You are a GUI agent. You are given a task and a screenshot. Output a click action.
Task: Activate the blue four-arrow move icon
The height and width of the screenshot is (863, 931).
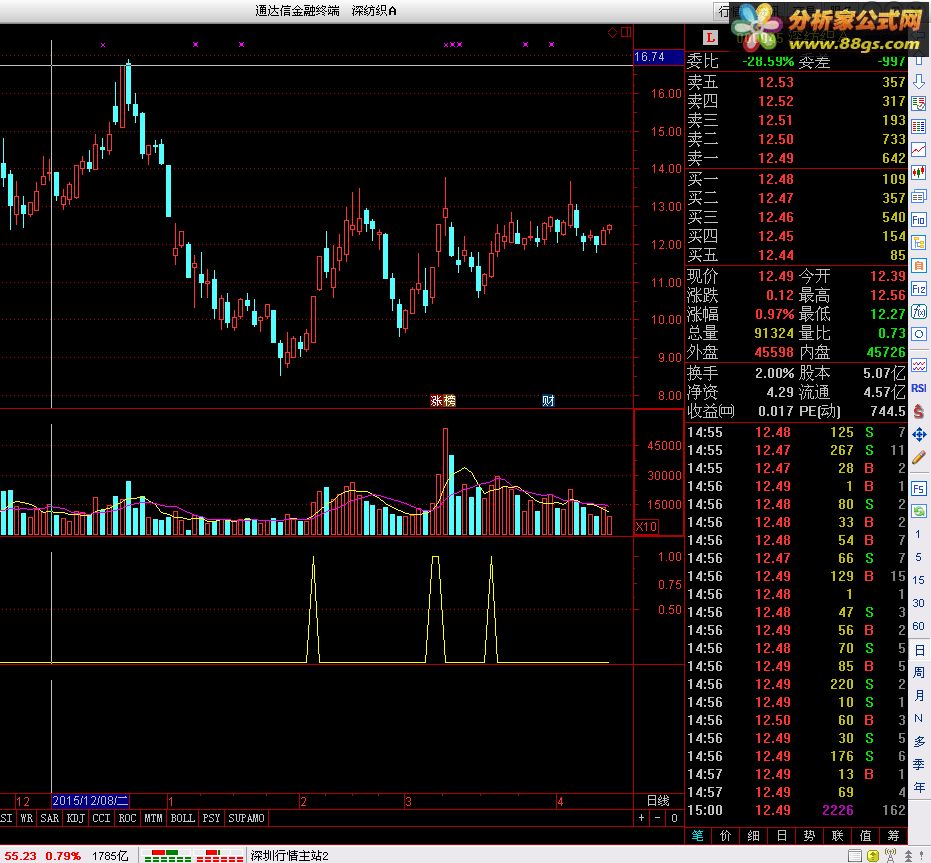(919, 434)
